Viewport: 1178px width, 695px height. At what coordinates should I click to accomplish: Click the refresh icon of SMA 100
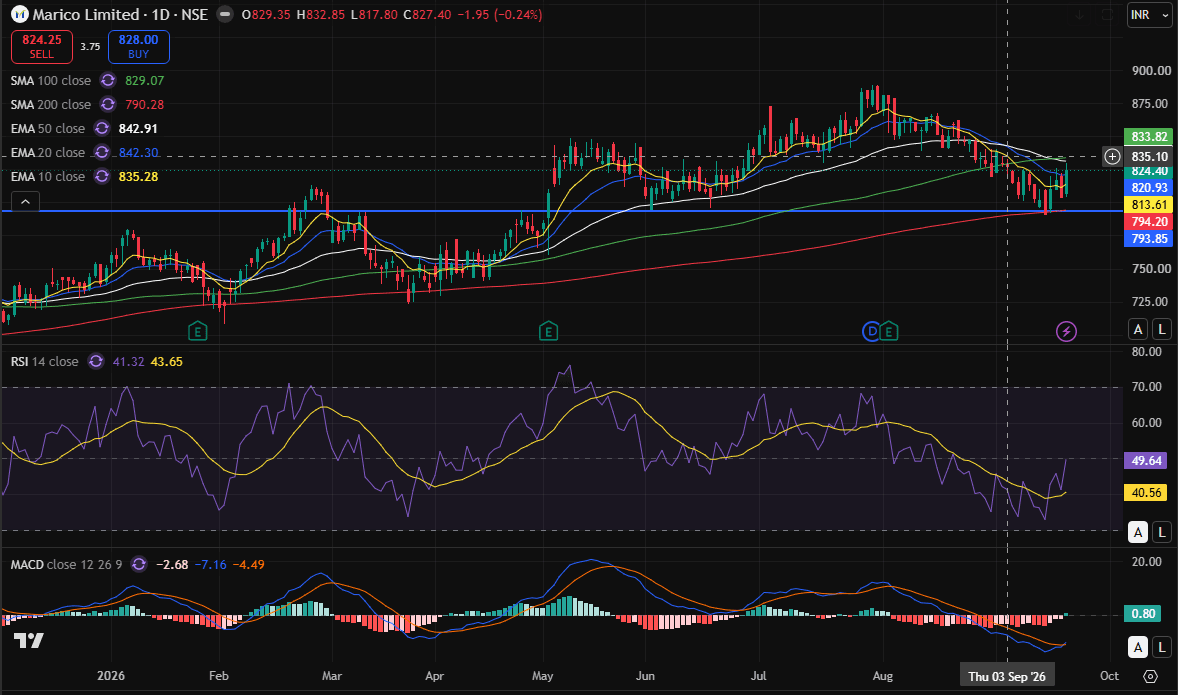tap(108, 80)
